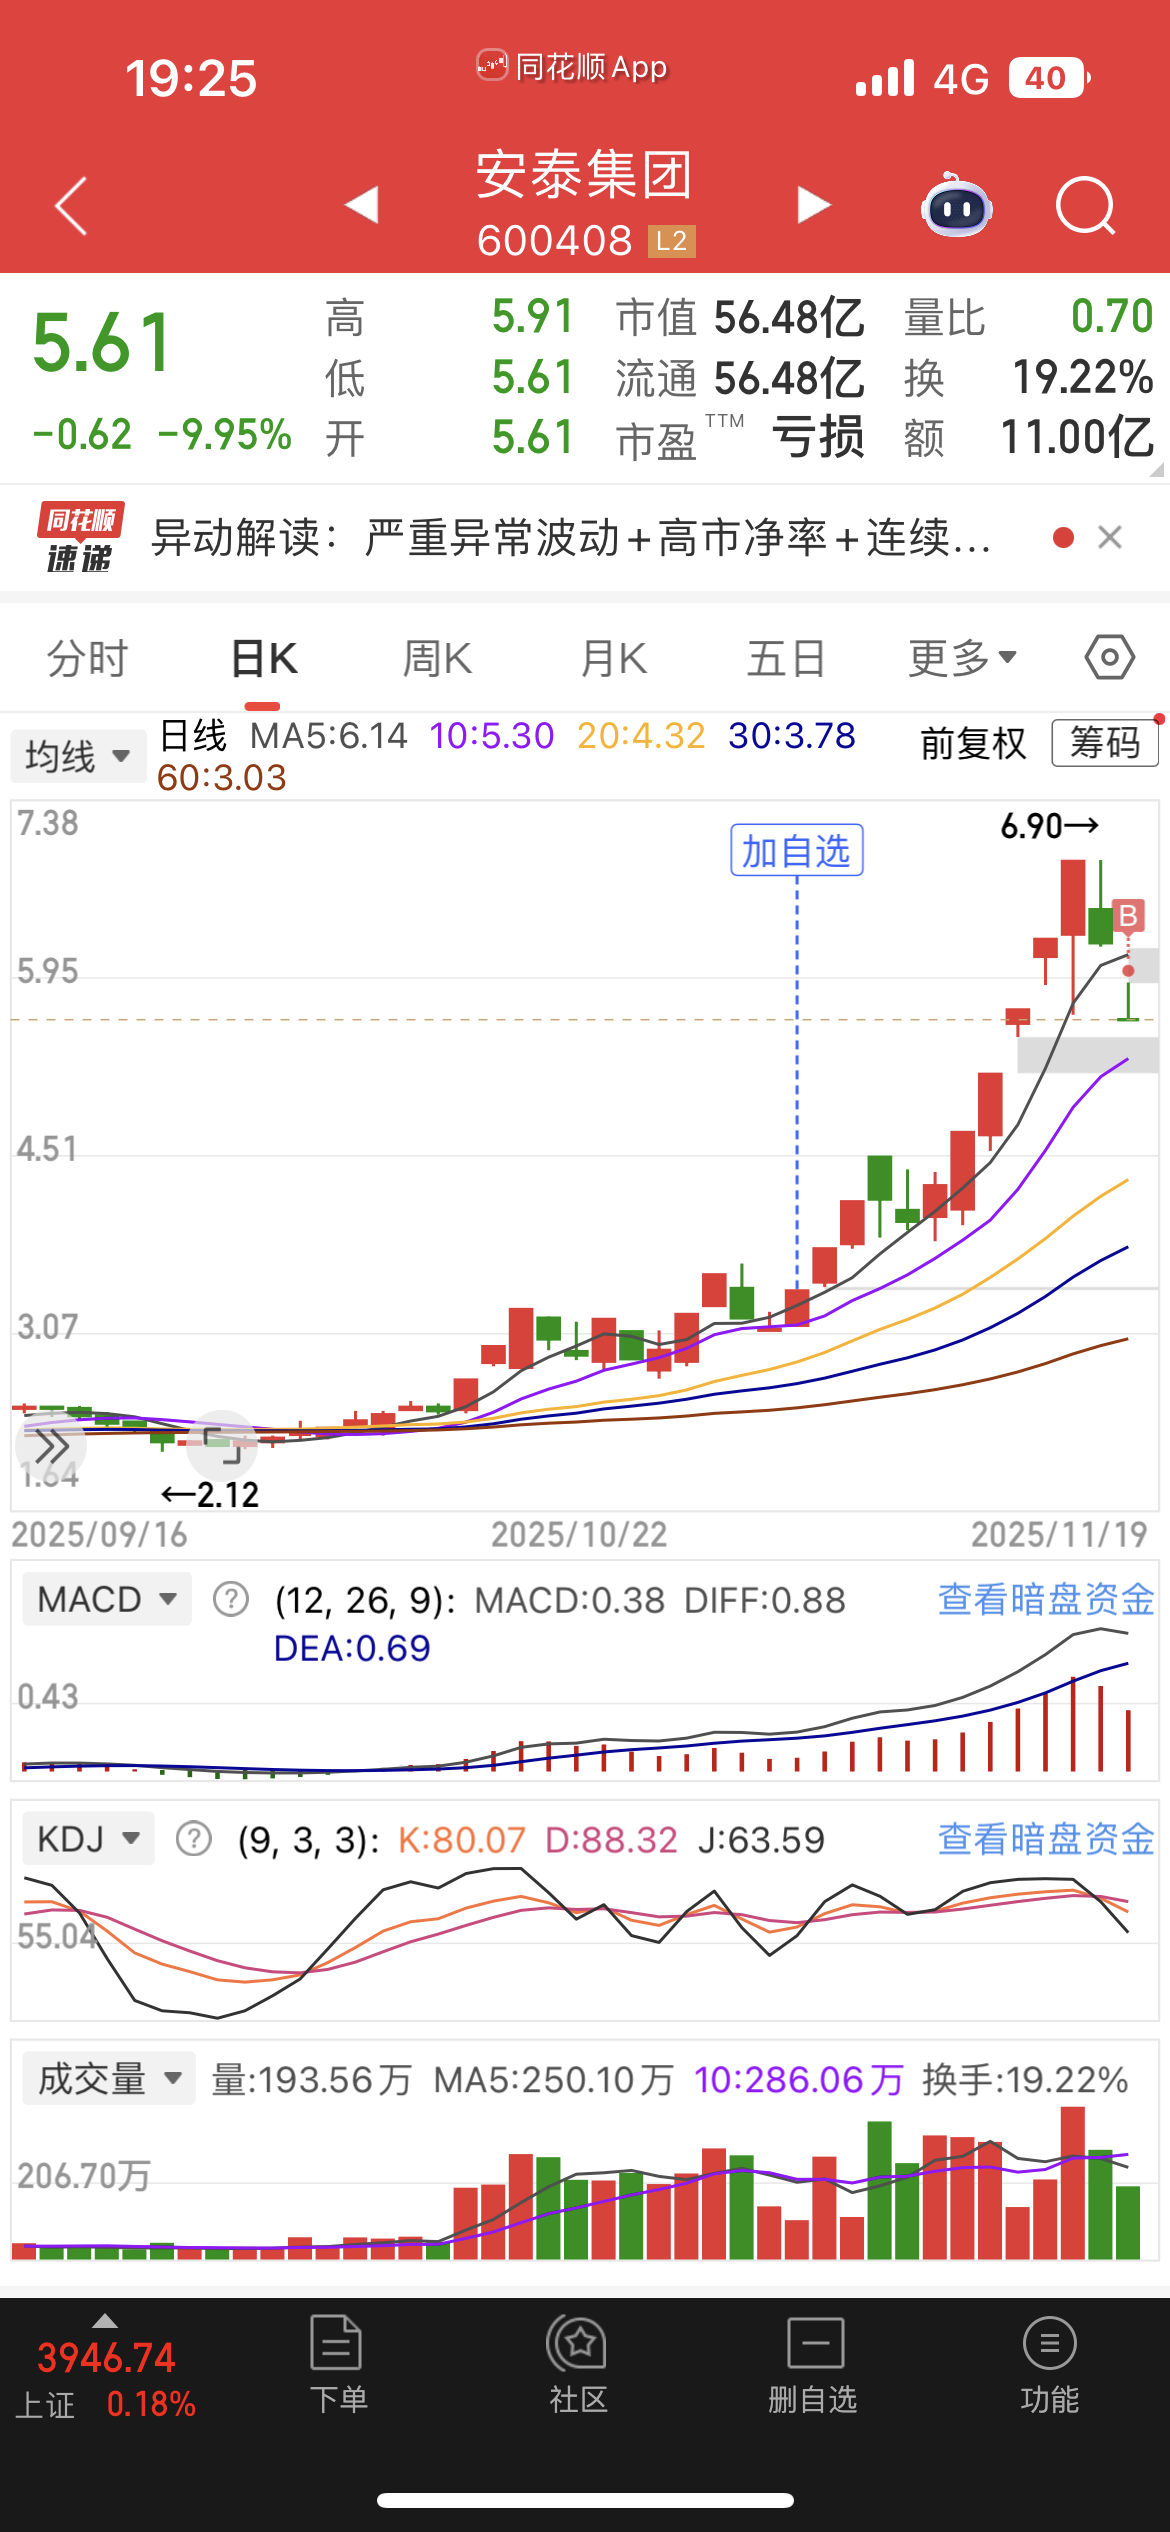Open 查看暗盘资金 link in MACD panel
The width and height of the screenshot is (1170, 2532).
point(1046,1599)
